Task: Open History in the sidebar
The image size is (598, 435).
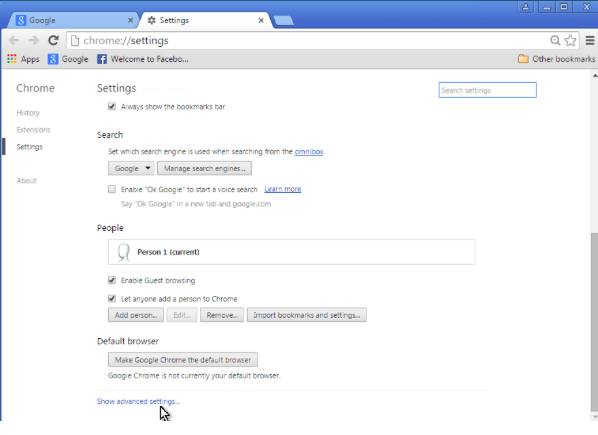Action: [x=28, y=113]
